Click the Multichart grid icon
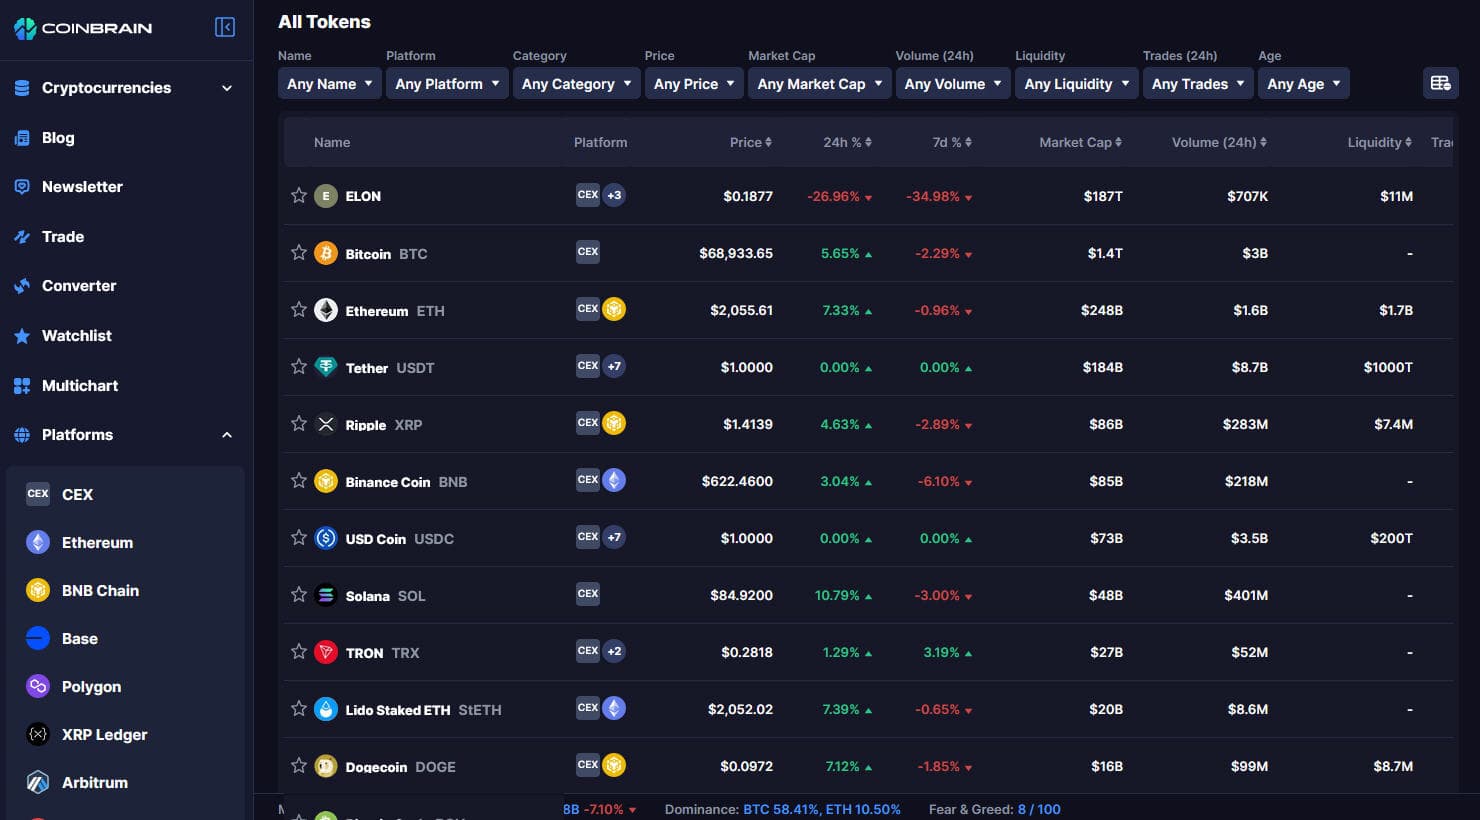The width and height of the screenshot is (1480, 820). click(20, 385)
